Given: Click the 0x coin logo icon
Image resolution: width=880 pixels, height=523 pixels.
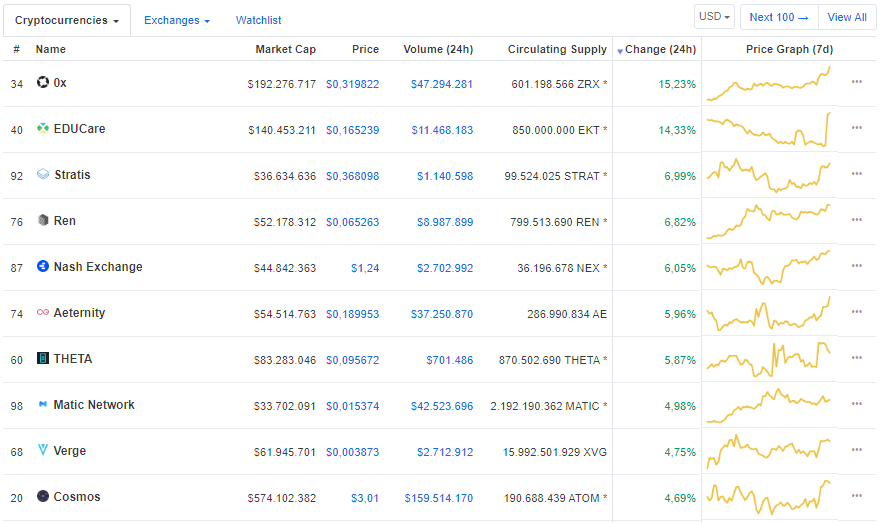Looking at the screenshot, I should pos(43,82).
